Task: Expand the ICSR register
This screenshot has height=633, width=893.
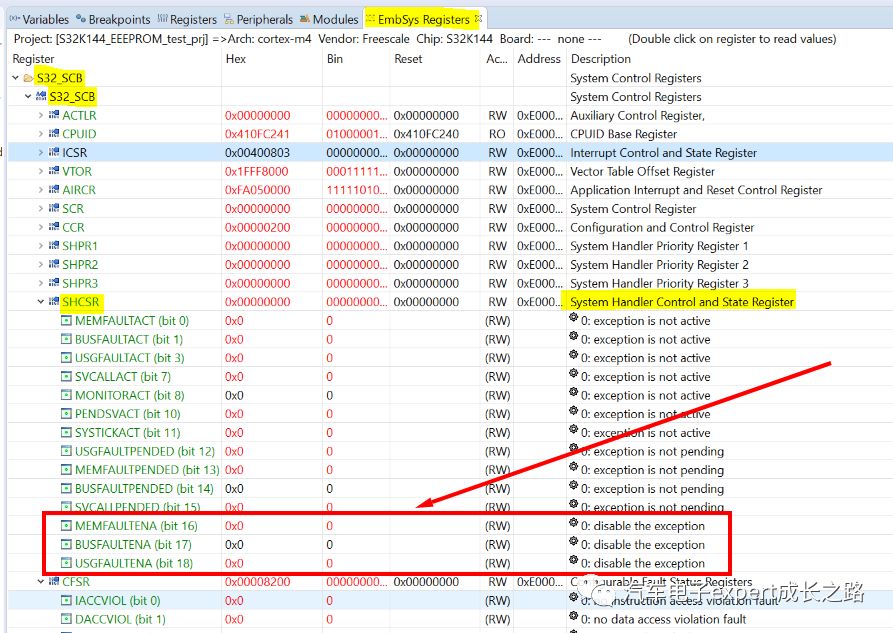Action: coord(40,152)
